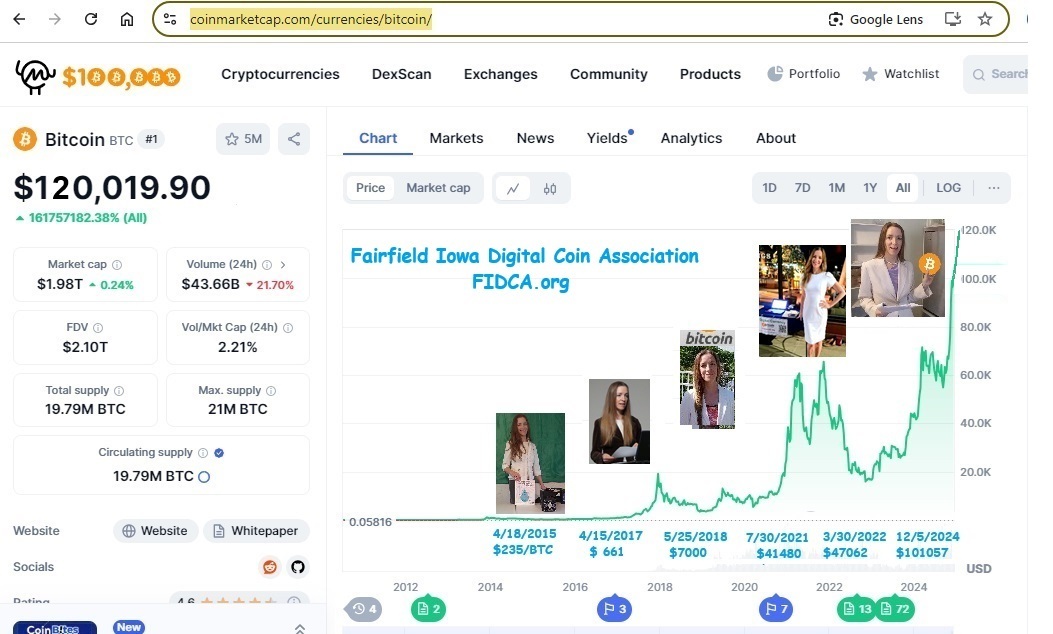This screenshot has height=634, width=1053.
Task: Switch to the Analytics tab
Action: pyautogui.click(x=692, y=138)
